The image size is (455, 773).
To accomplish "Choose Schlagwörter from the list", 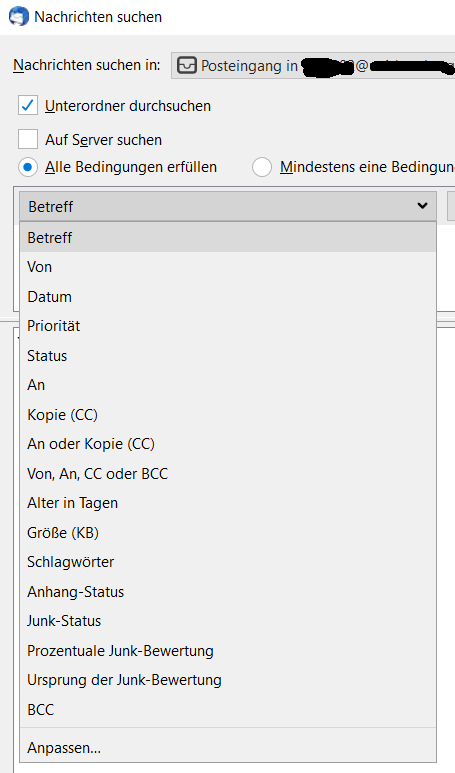I will [x=228, y=562].
